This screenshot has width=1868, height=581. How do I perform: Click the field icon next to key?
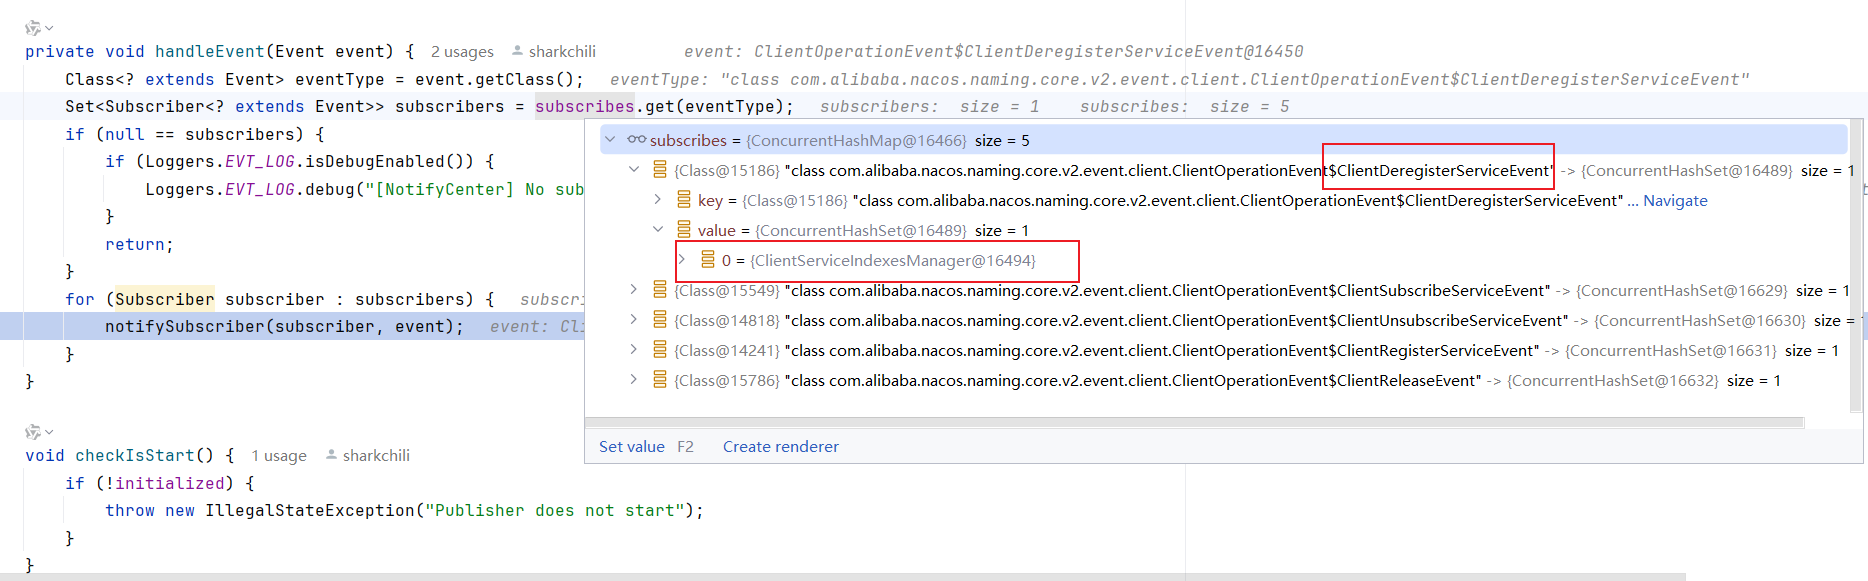684,200
